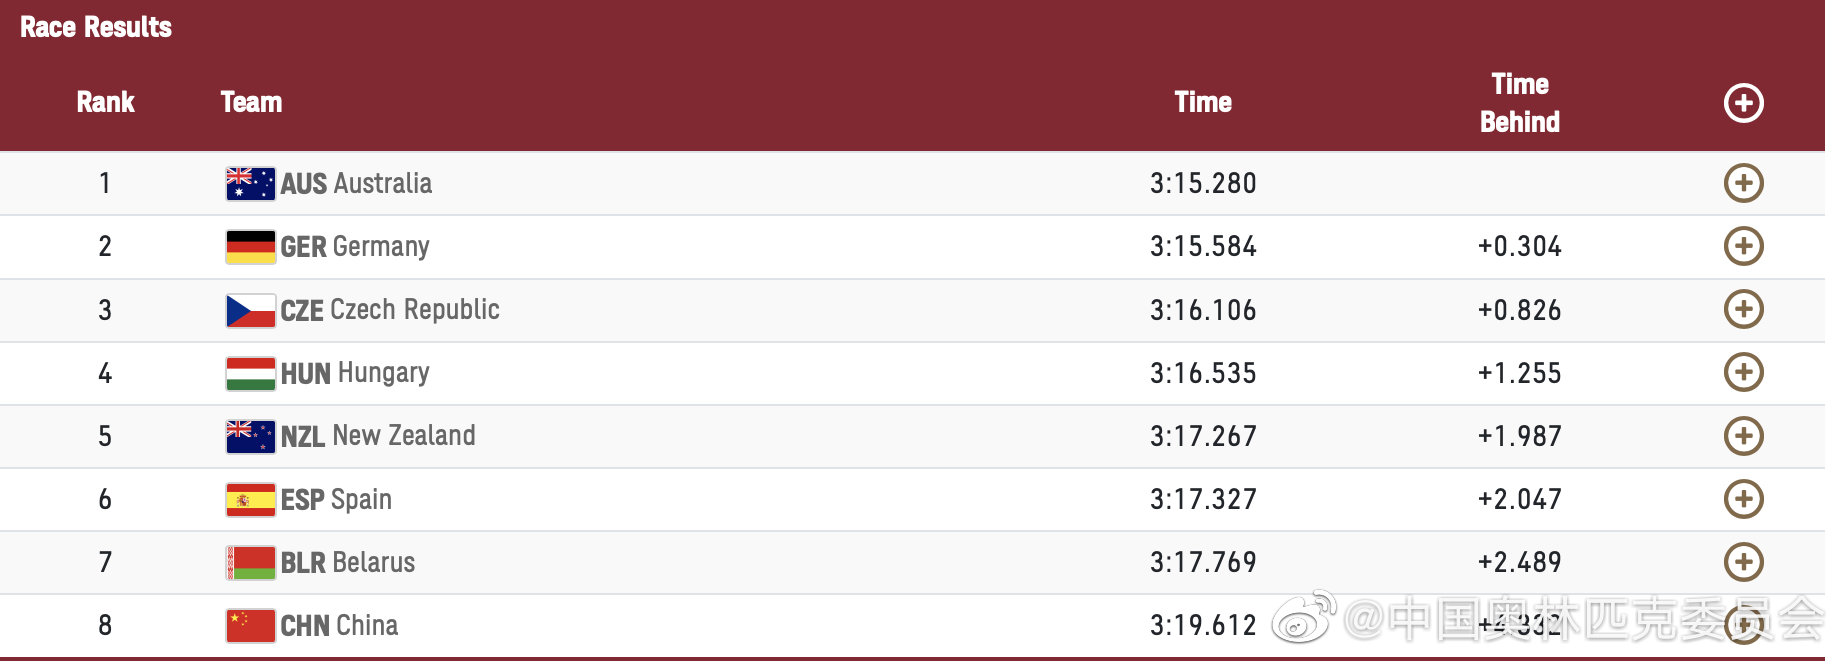Click the Germany flag icon
Image resolution: width=1840 pixels, height=664 pixels.
(x=250, y=247)
